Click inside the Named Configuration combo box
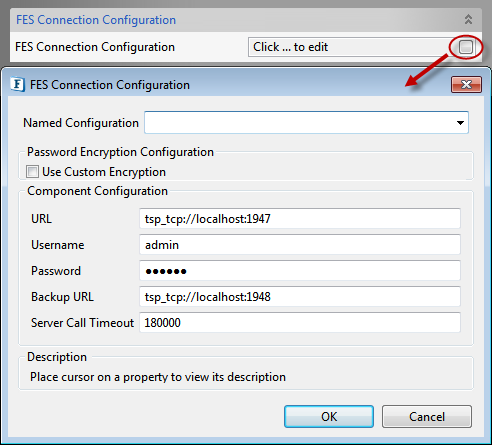Screen dimensions: 492x445 click(x=306, y=123)
